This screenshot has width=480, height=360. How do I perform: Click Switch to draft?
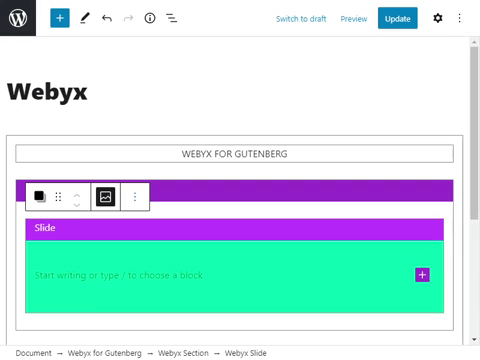pos(301,19)
